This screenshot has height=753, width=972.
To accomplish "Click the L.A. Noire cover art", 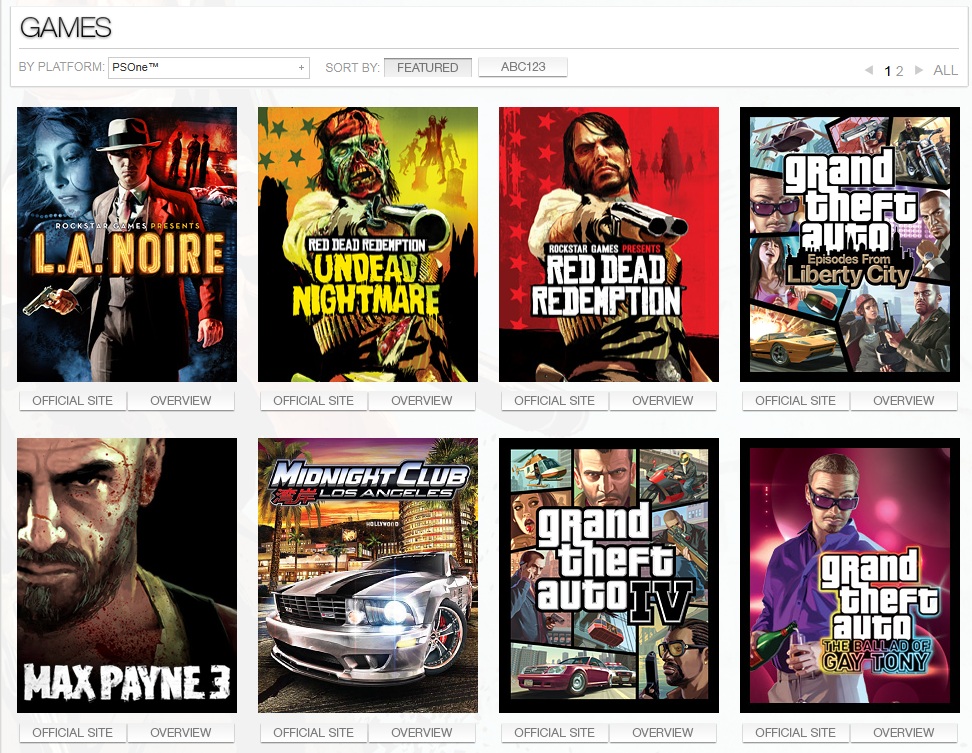I will (x=127, y=244).
